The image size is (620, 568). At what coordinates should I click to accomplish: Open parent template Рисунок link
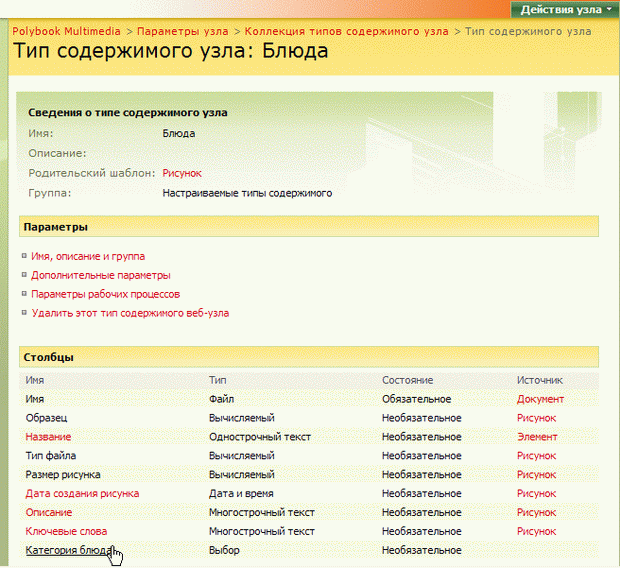click(182, 173)
